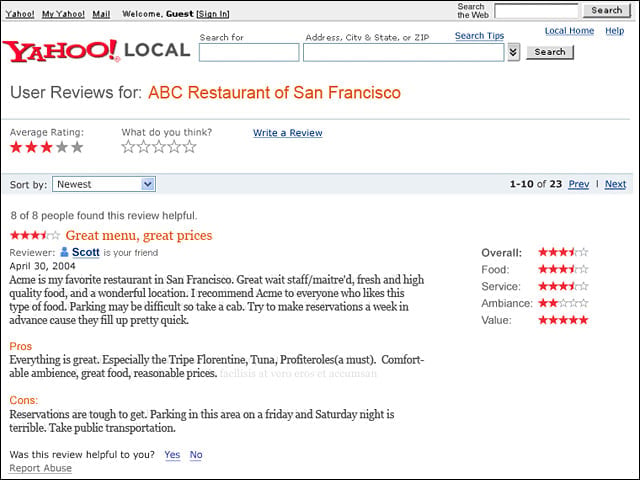Click the Sort by dropdown arrow
The image size is (640, 480).
(x=148, y=184)
